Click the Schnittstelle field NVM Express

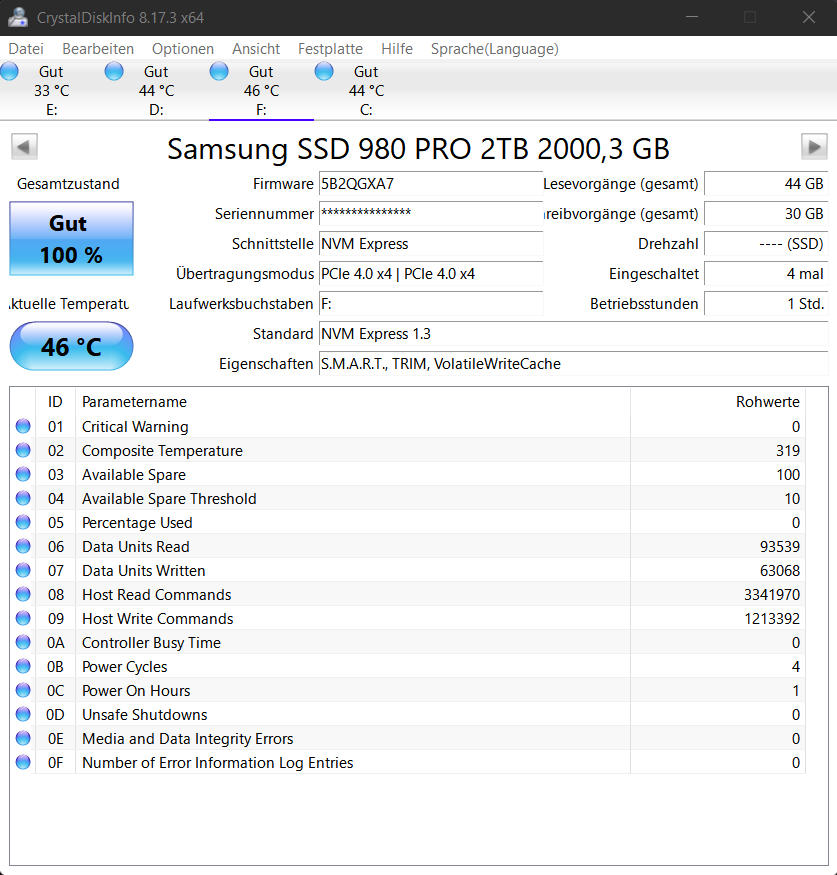[x=431, y=244]
